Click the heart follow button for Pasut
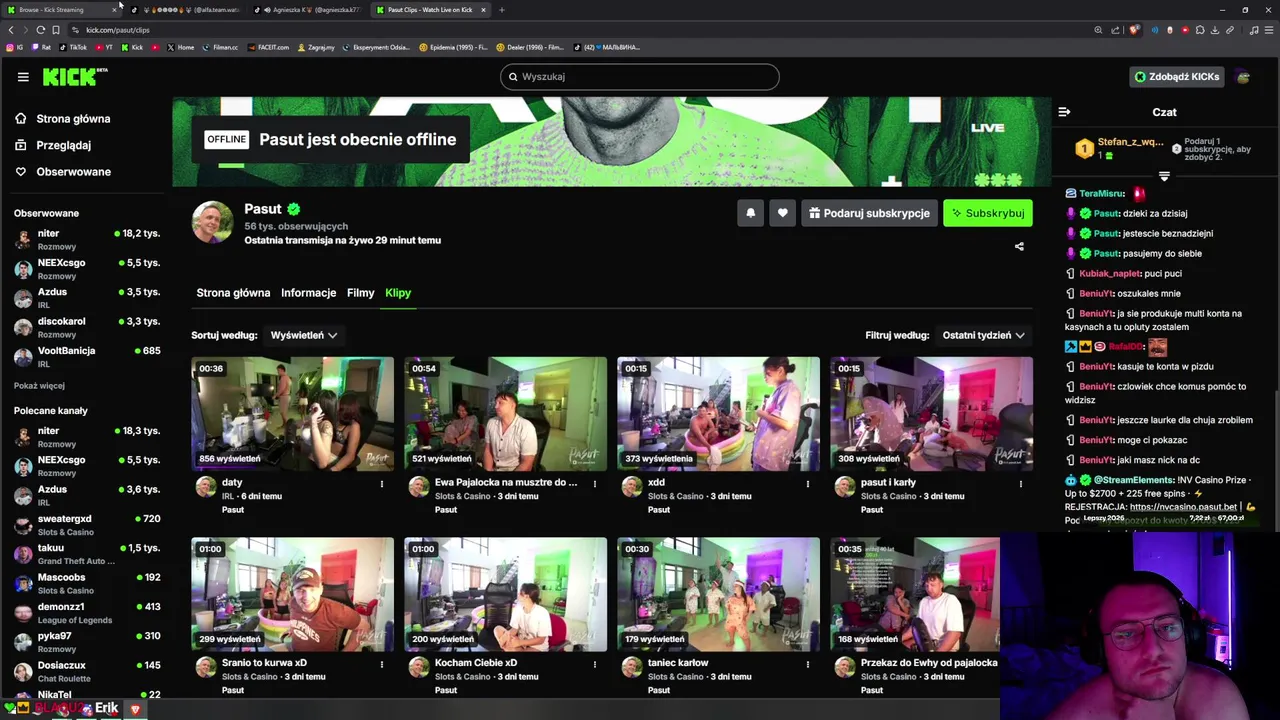The image size is (1280, 720). (x=782, y=213)
